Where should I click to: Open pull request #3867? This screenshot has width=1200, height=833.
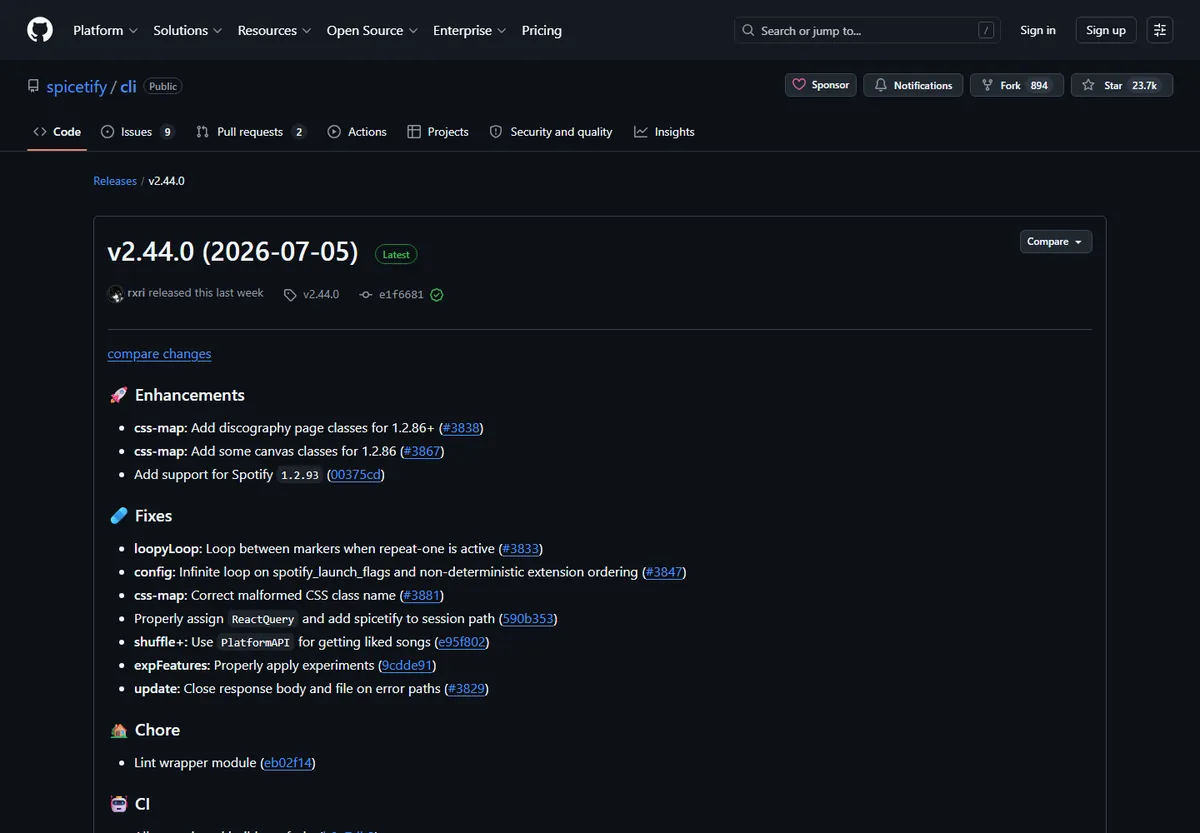422,451
